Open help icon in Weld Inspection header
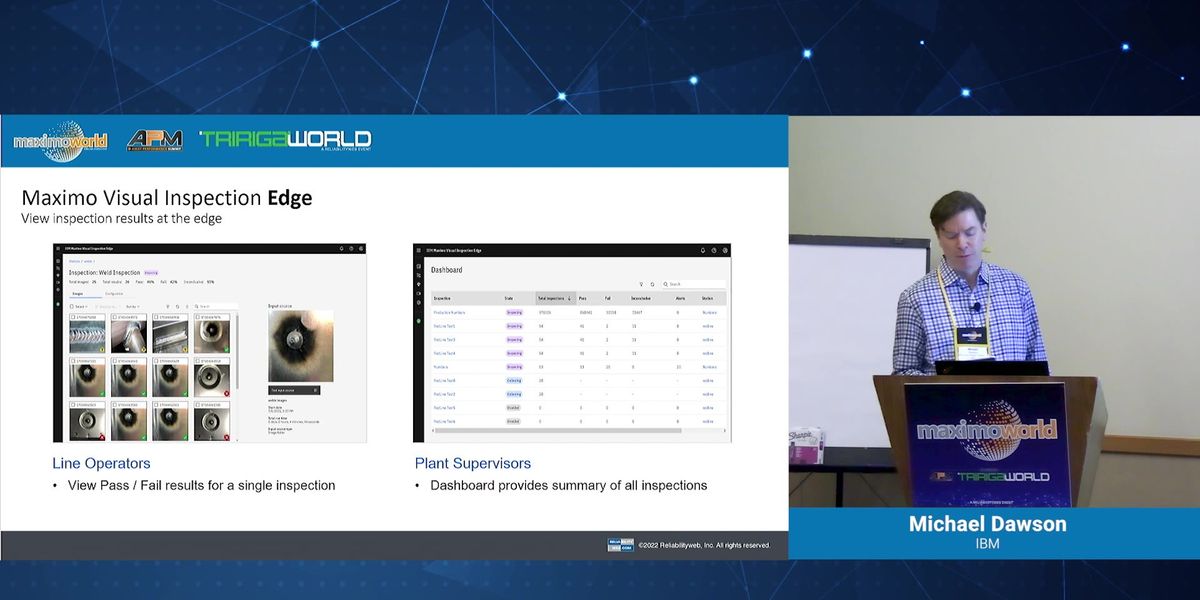 (351, 248)
